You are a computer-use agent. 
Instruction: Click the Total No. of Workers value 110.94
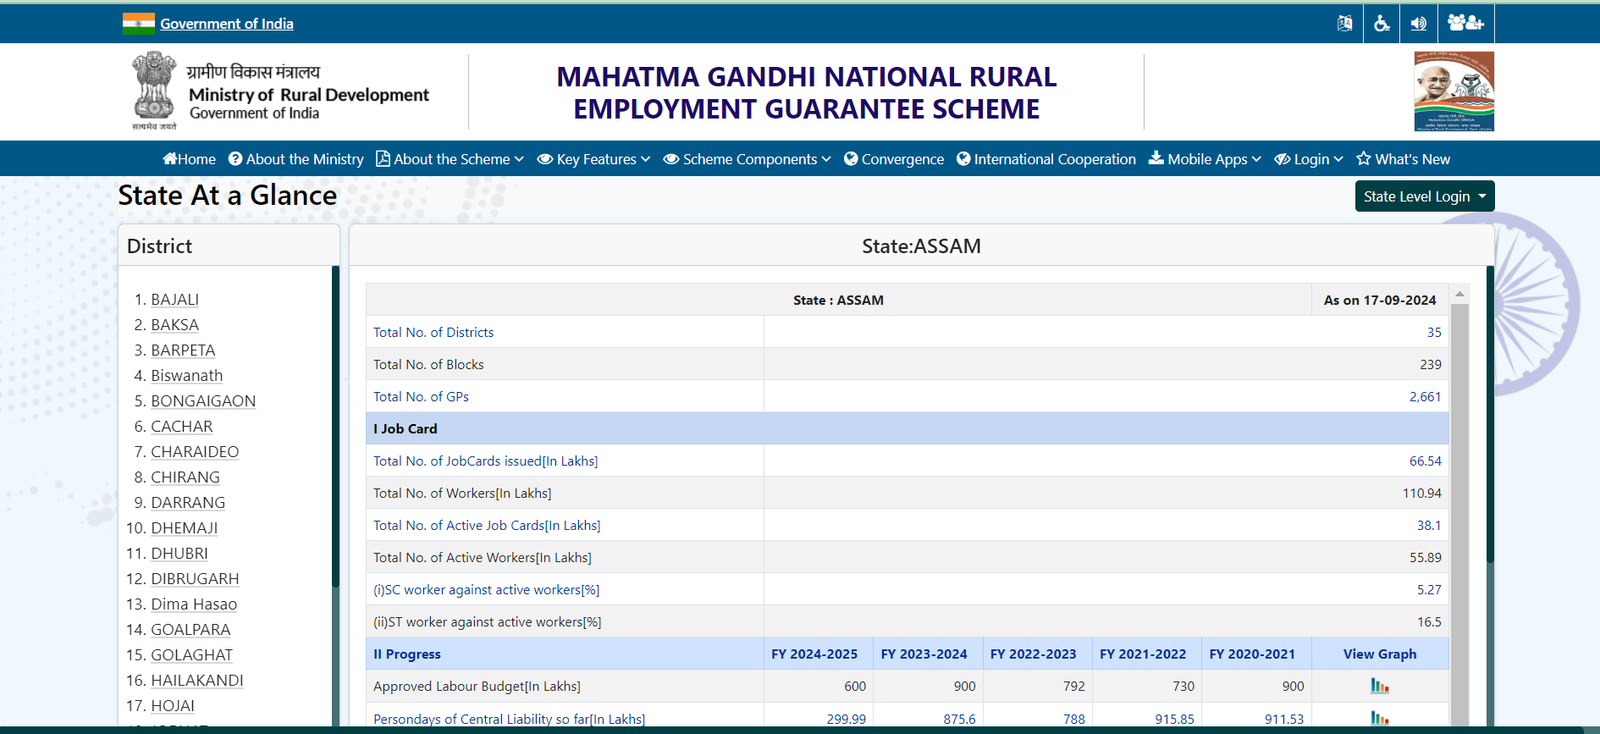pos(1422,493)
